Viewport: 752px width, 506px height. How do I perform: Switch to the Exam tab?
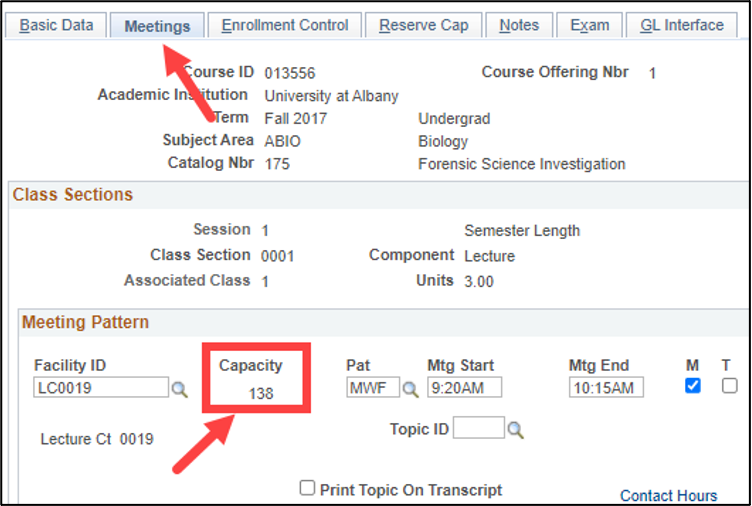(589, 26)
